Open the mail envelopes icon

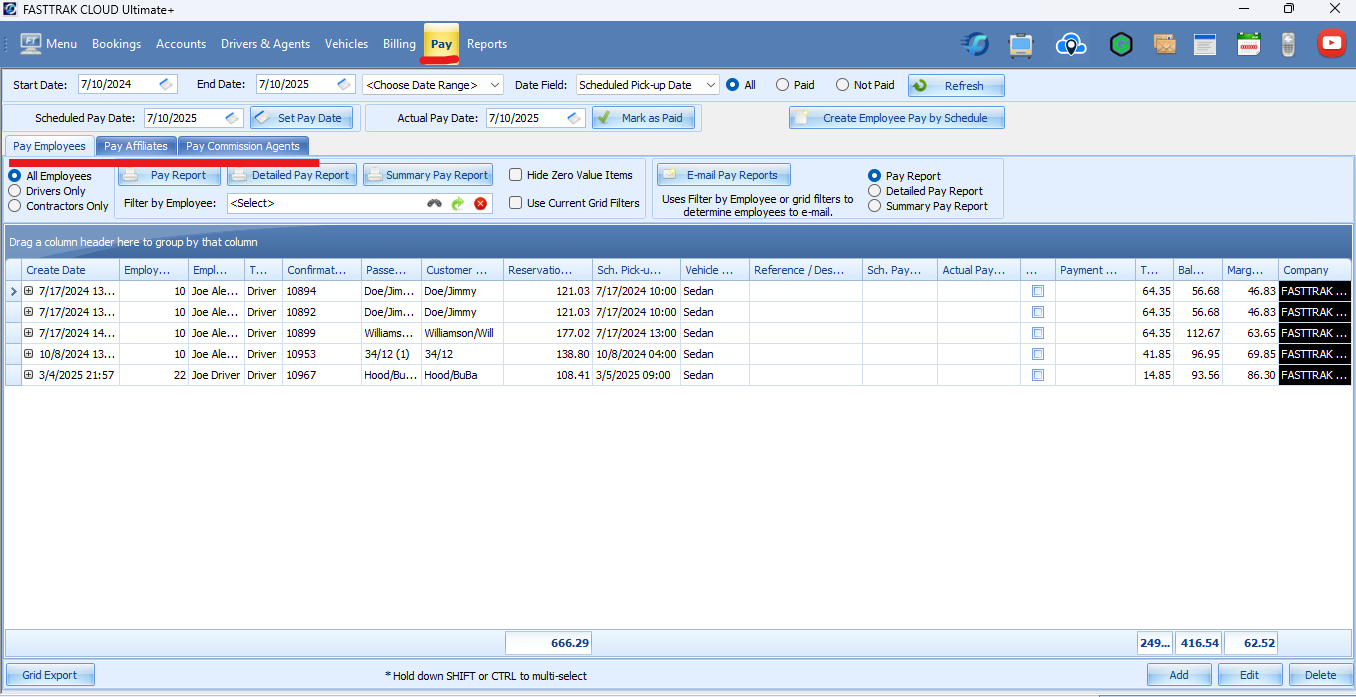point(1164,44)
